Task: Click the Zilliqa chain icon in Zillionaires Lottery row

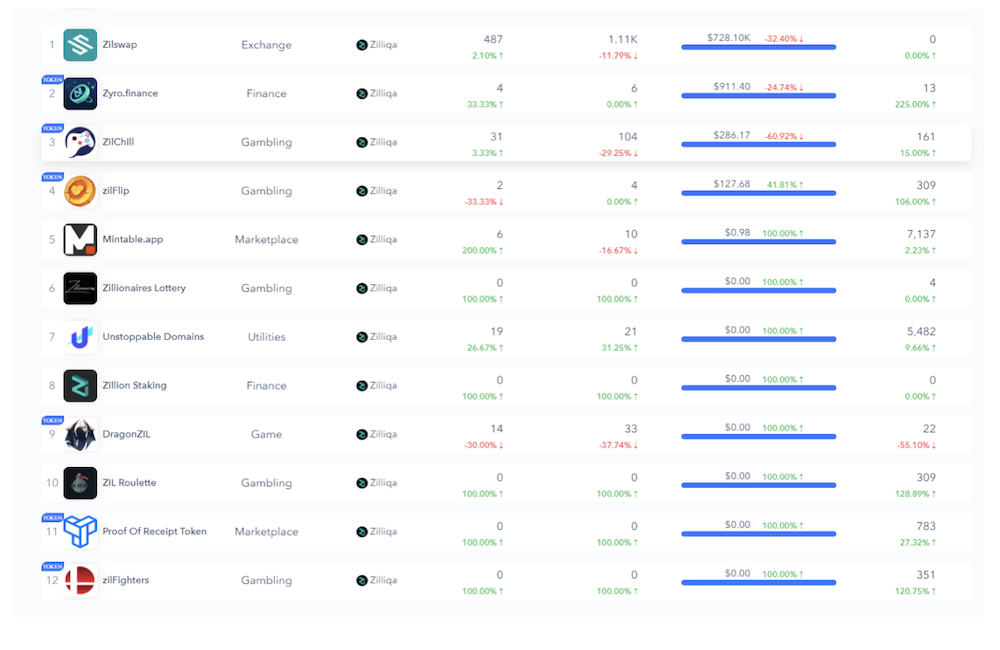Action: 362,288
